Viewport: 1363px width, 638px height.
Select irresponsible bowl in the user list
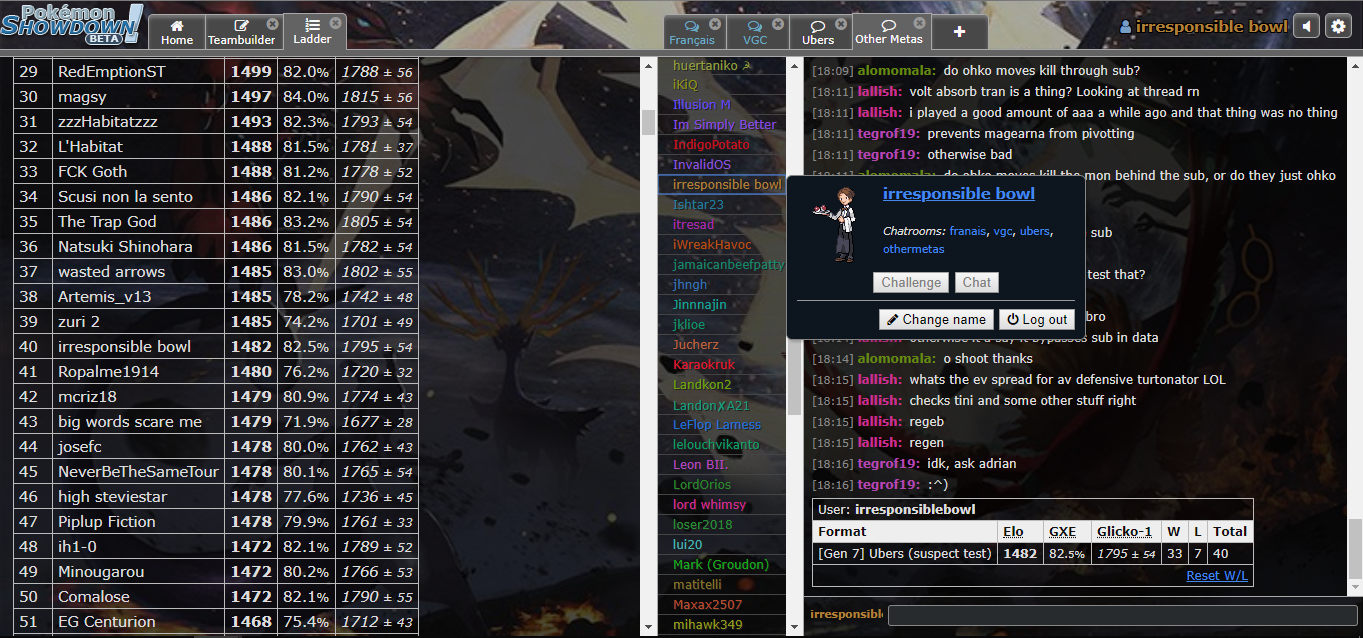point(722,185)
